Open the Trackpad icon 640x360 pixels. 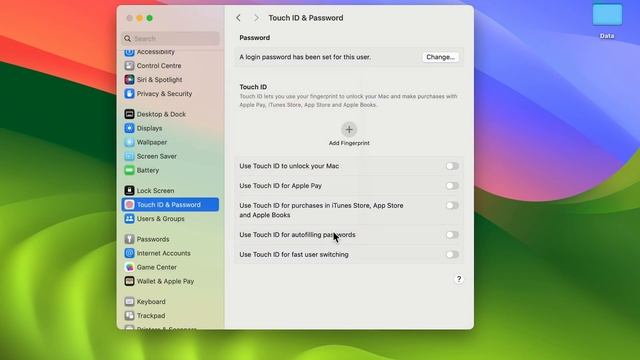point(129,316)
